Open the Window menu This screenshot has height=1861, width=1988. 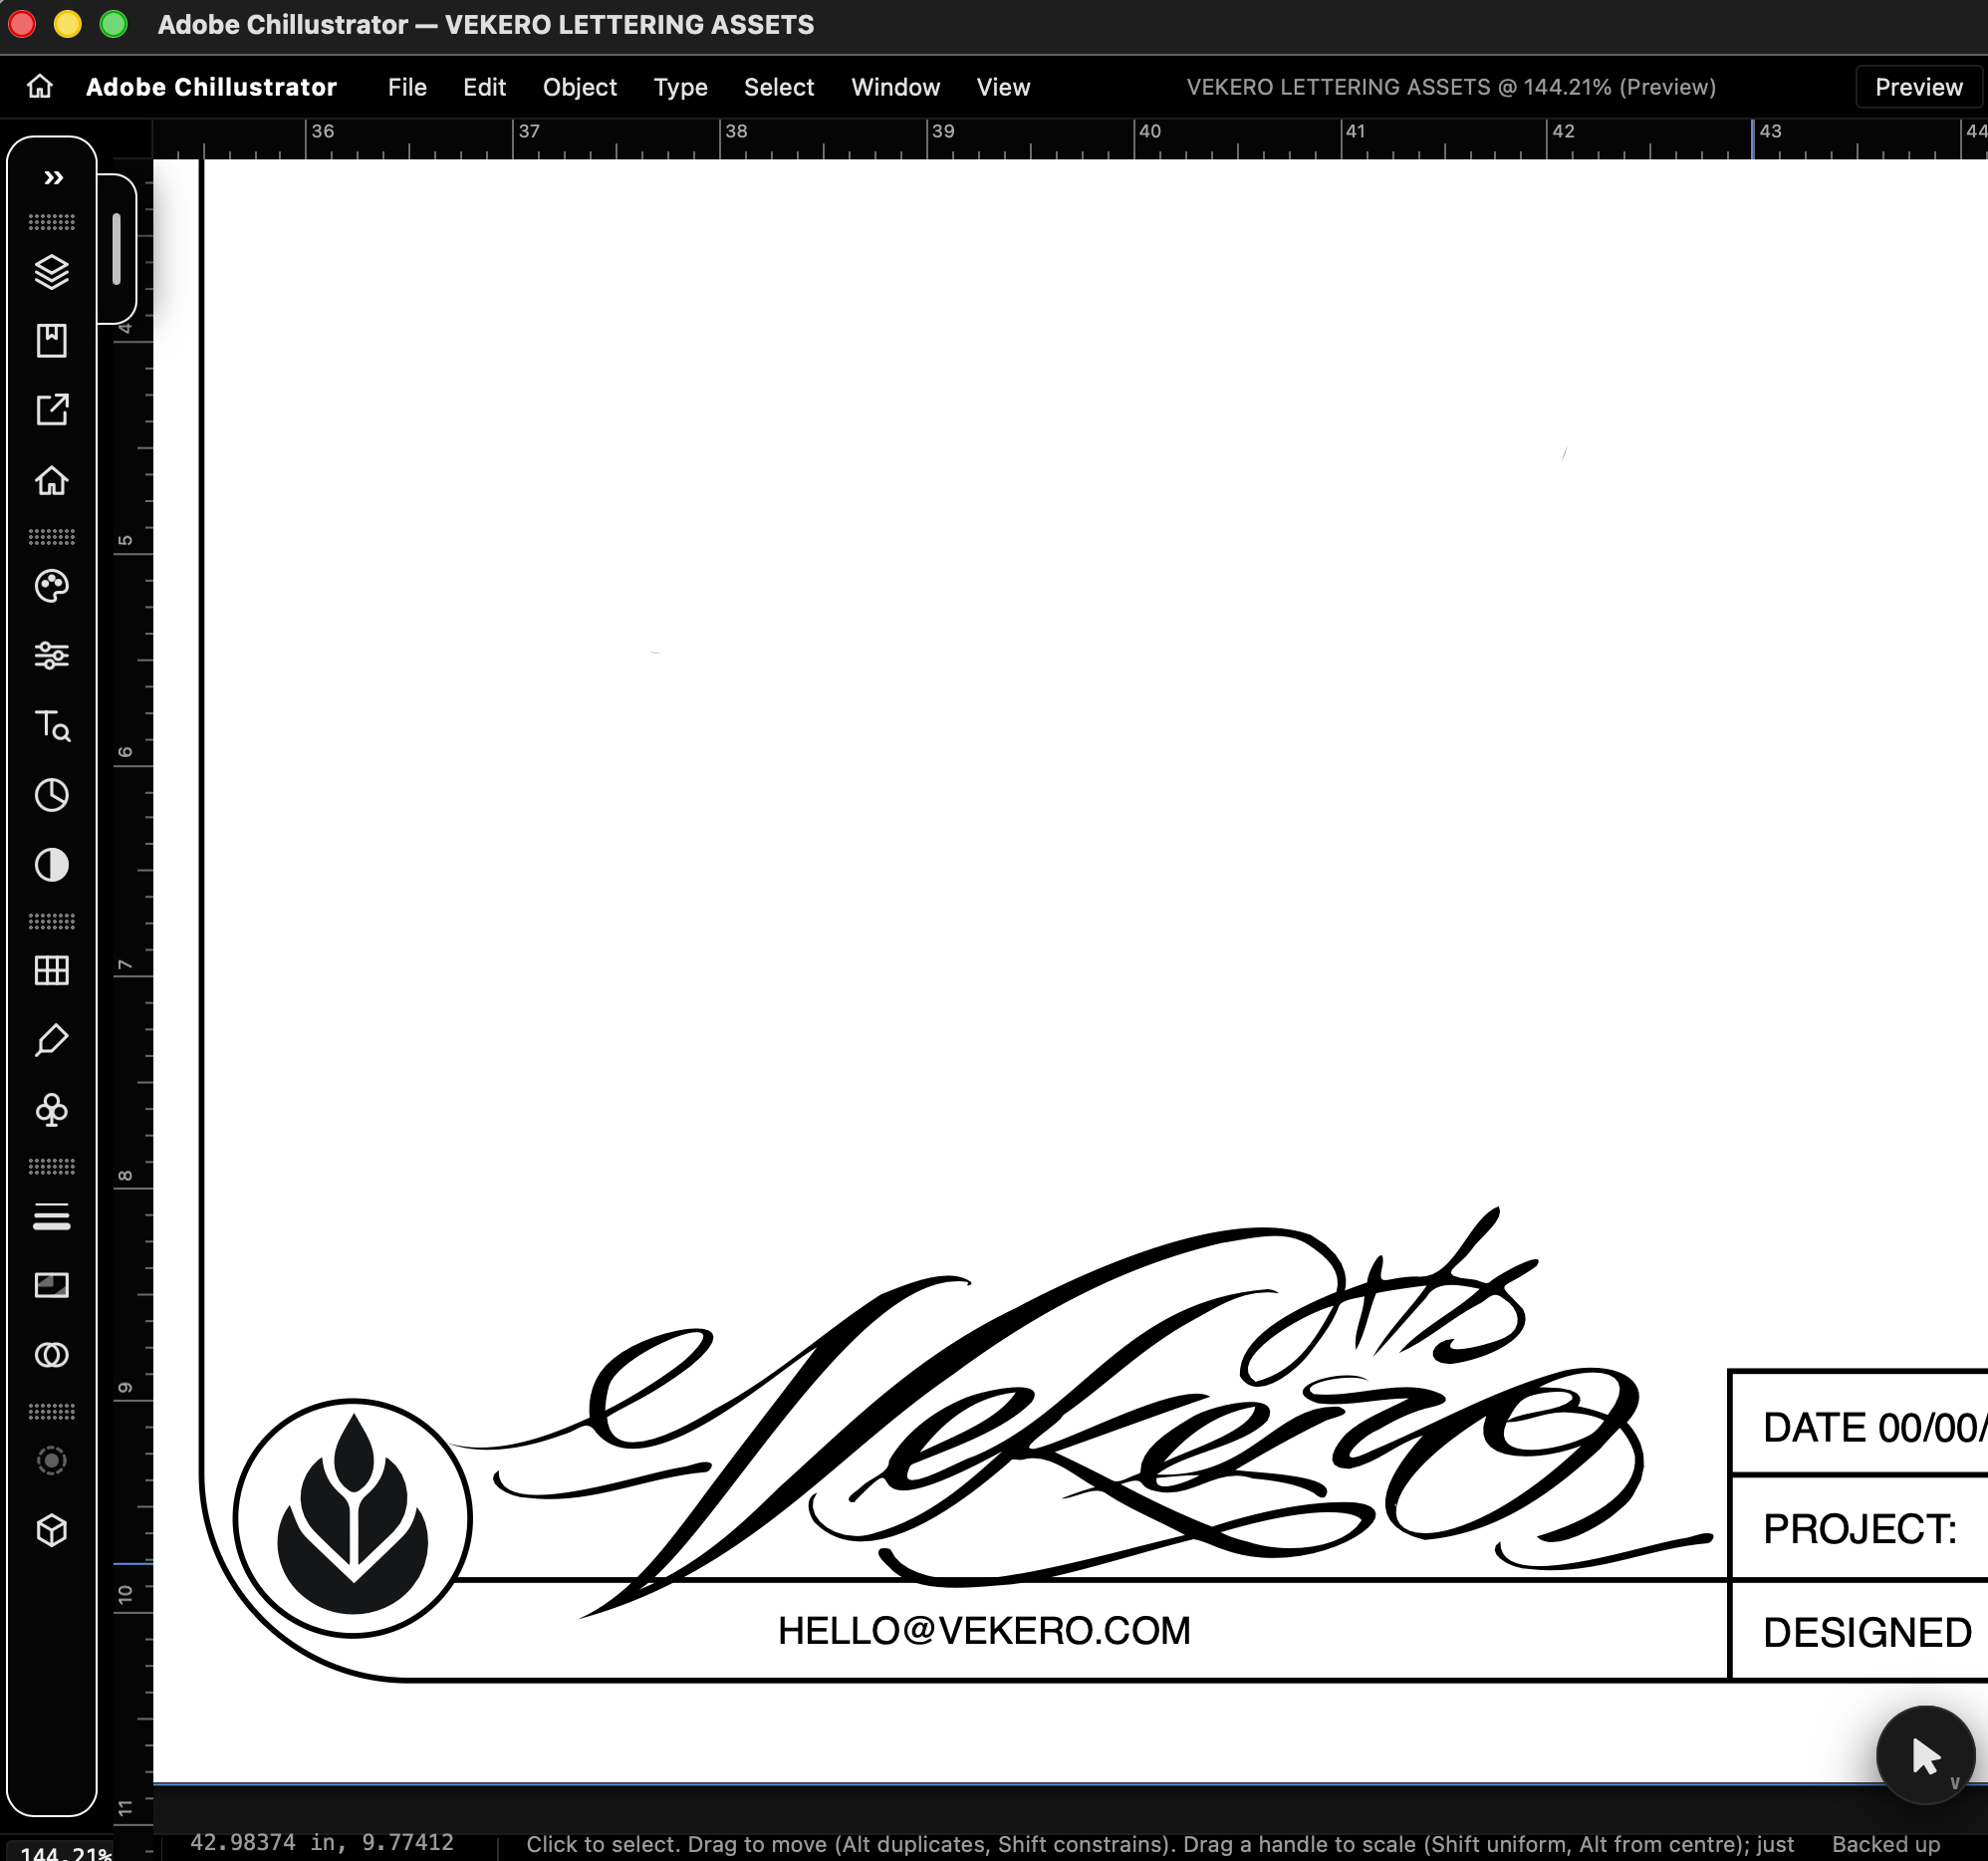coord(896,87)
